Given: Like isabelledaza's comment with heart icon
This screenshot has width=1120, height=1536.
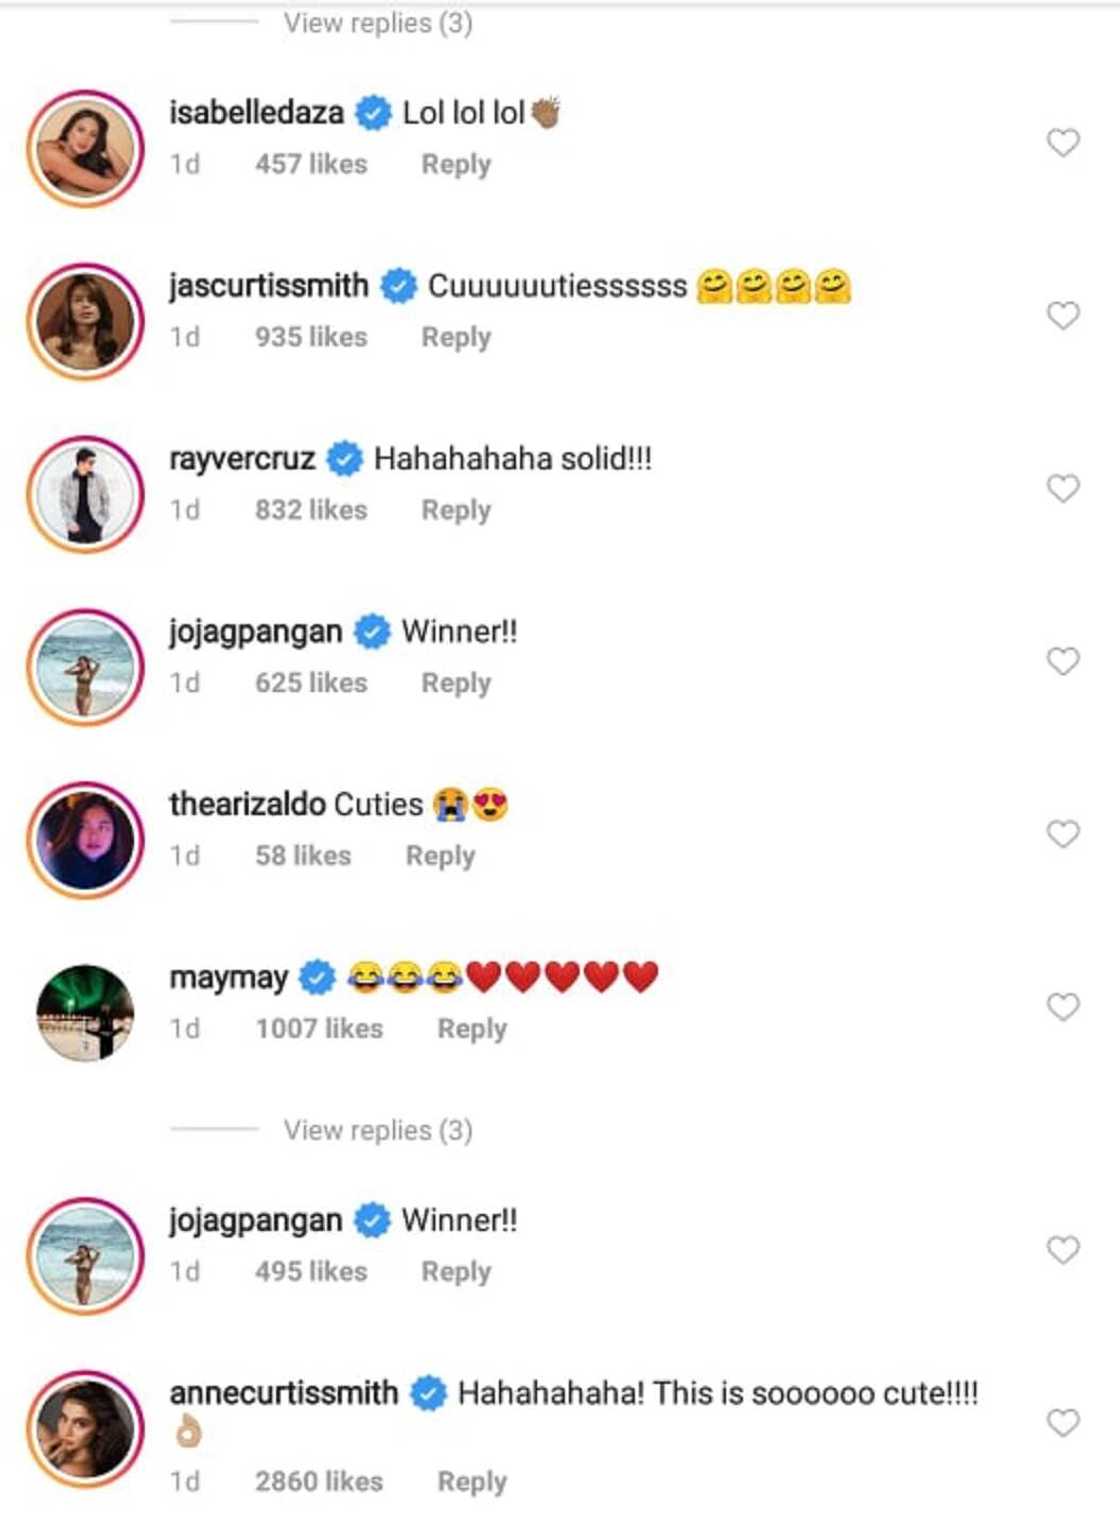Looking at the screenshot, I should [x=1062, y=143].
